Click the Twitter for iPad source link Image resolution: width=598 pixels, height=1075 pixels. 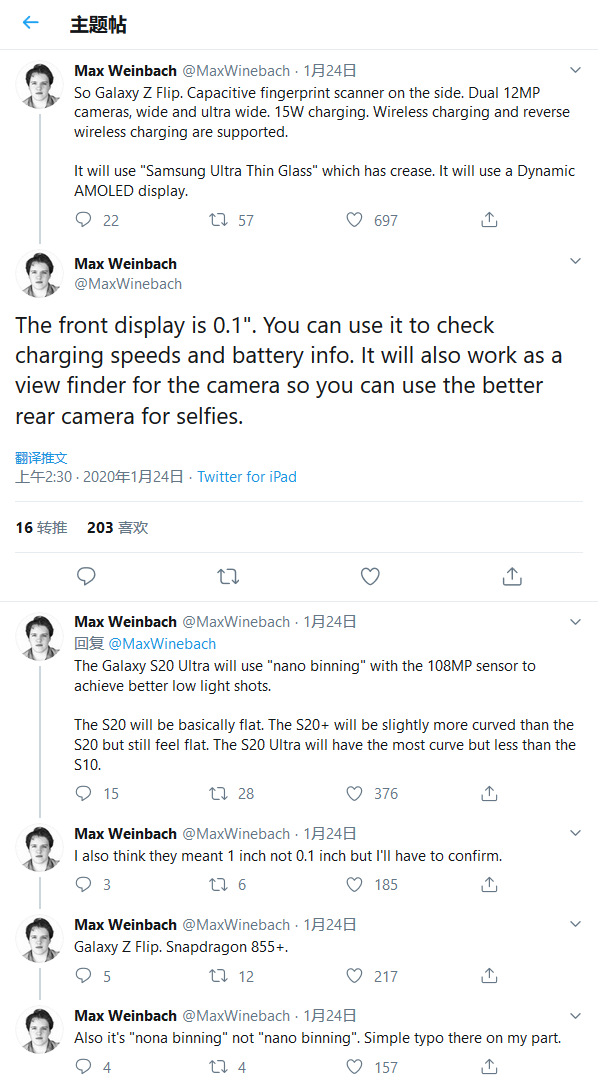pos(246,477)
